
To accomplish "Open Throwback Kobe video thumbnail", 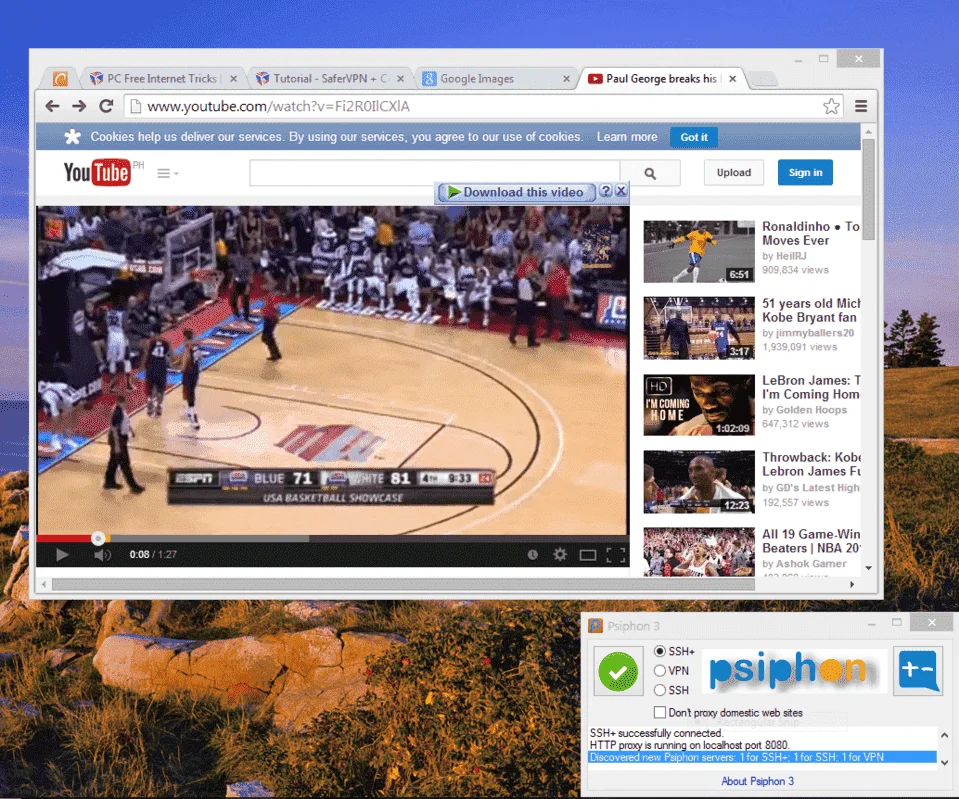I will (x=699, y=482).
